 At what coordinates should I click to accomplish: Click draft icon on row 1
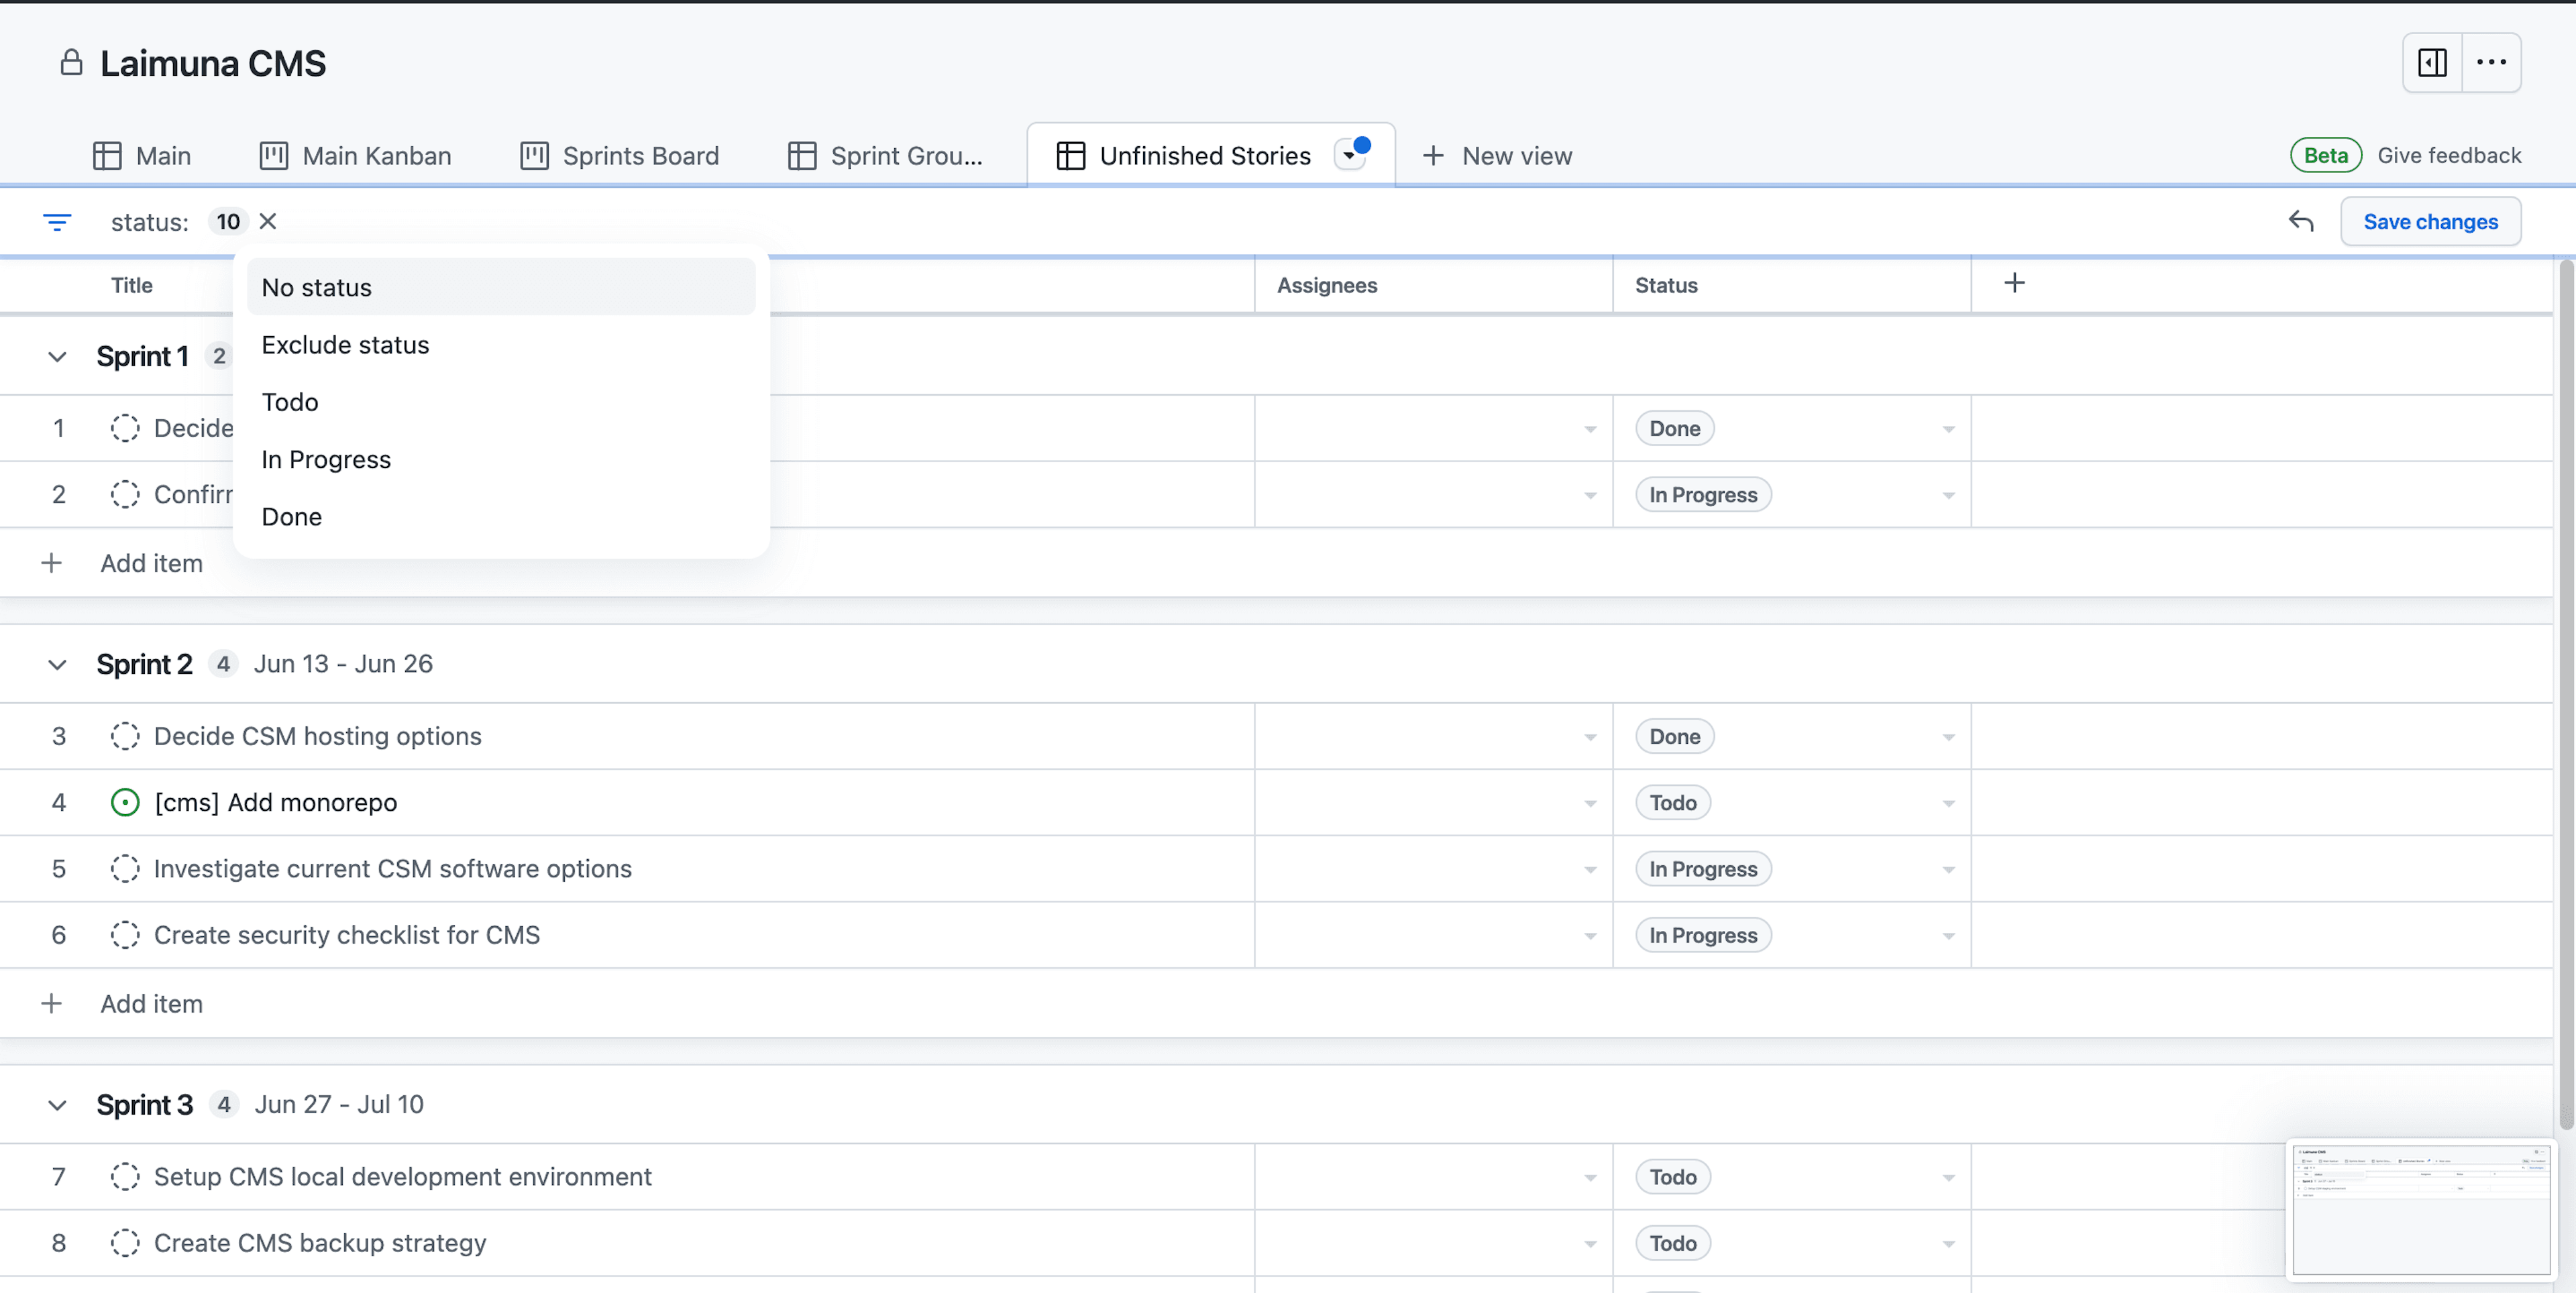tap(125, 428)
